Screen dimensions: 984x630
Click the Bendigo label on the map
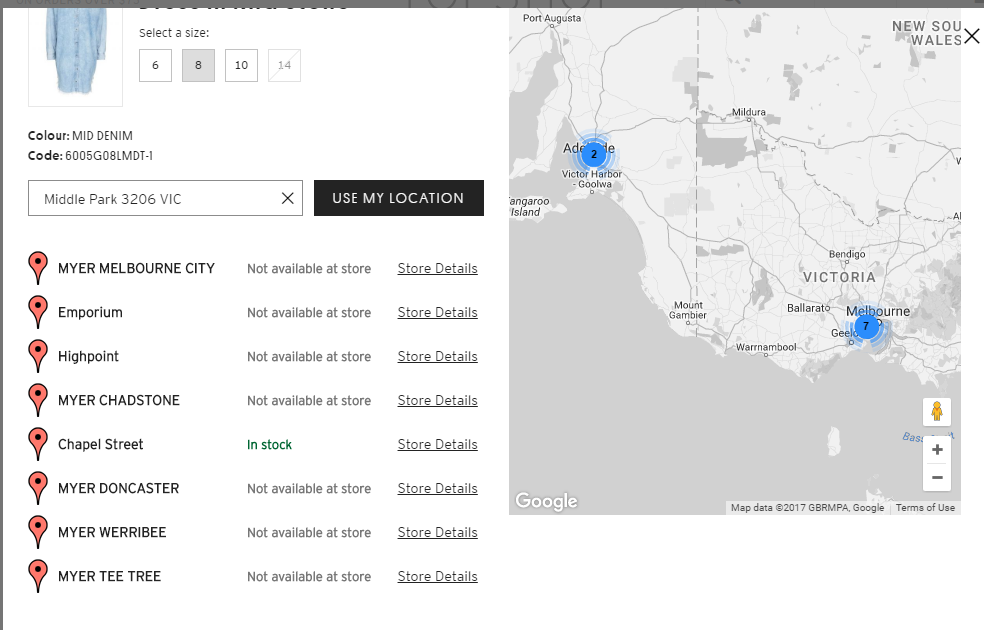pos(847,254)
